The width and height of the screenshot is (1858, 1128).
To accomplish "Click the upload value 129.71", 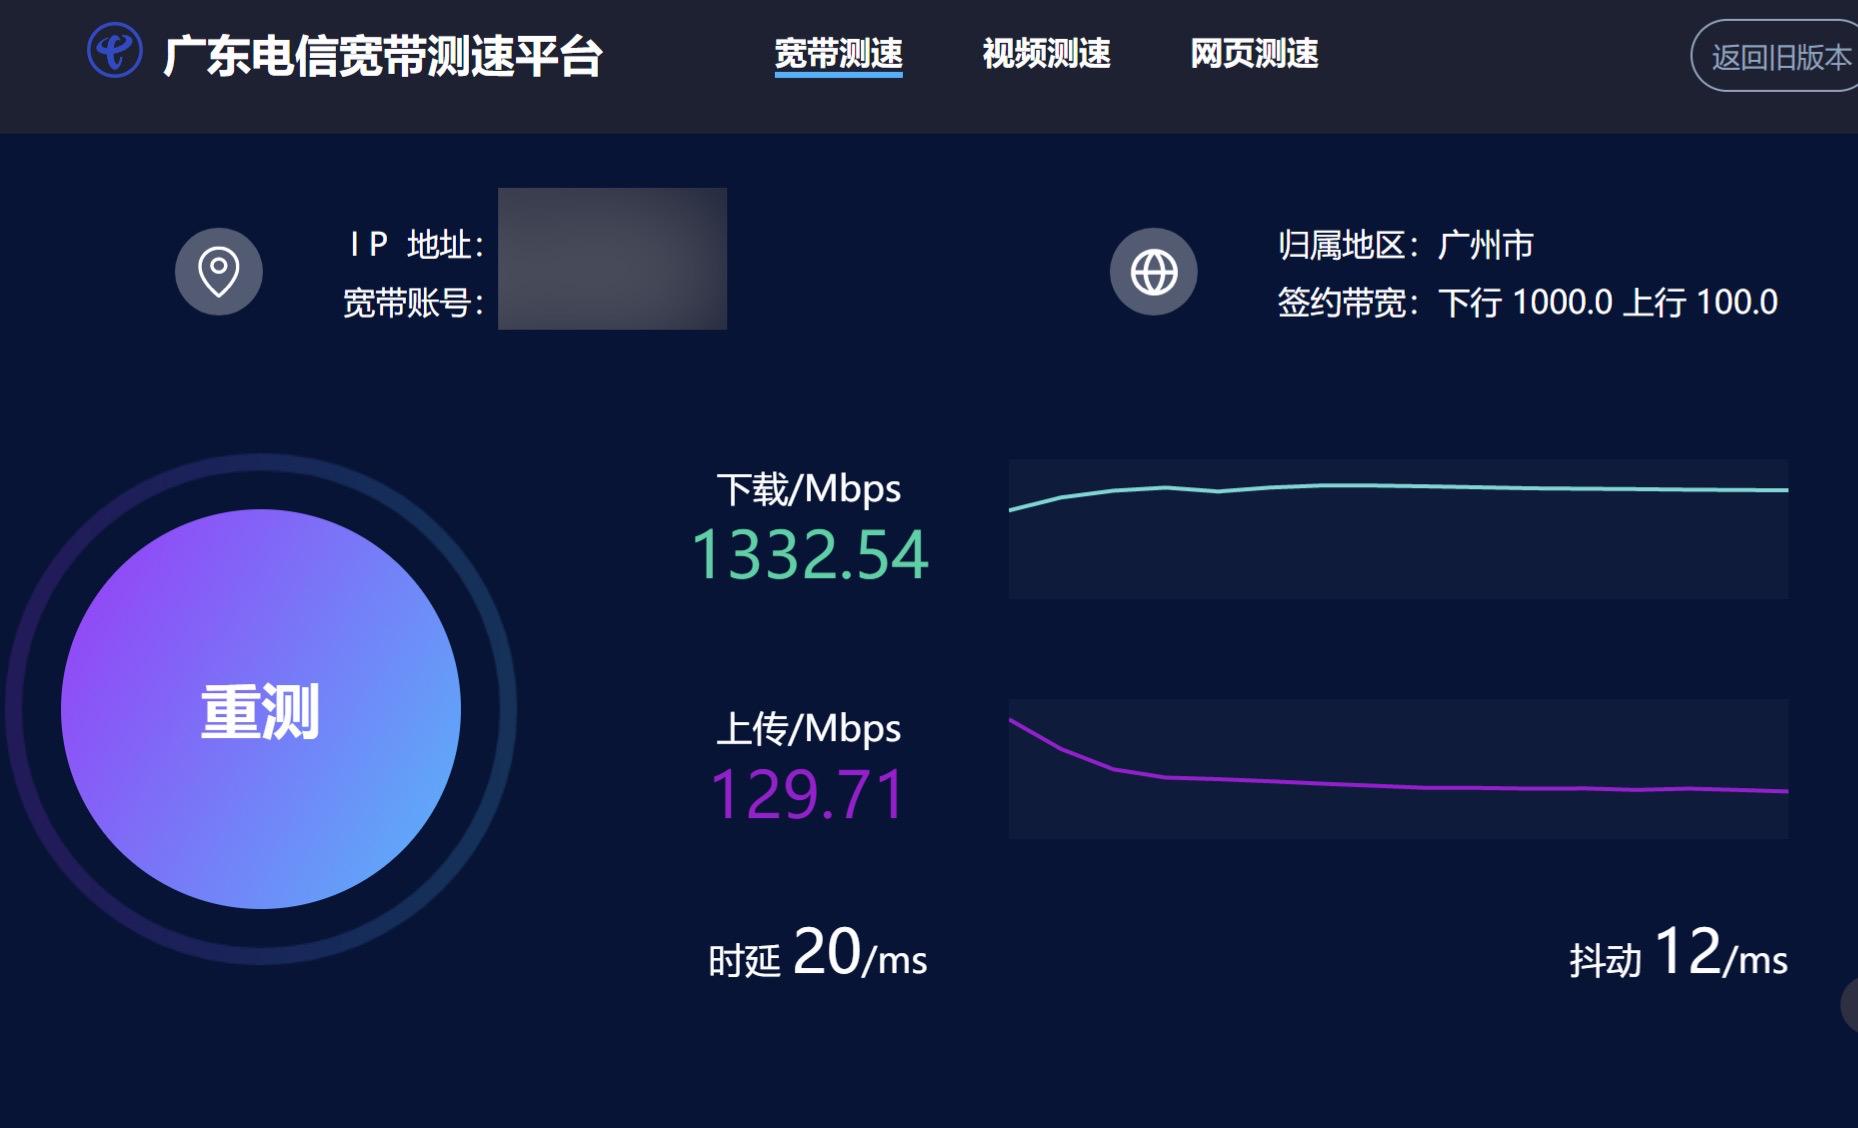I will [808, 795].
